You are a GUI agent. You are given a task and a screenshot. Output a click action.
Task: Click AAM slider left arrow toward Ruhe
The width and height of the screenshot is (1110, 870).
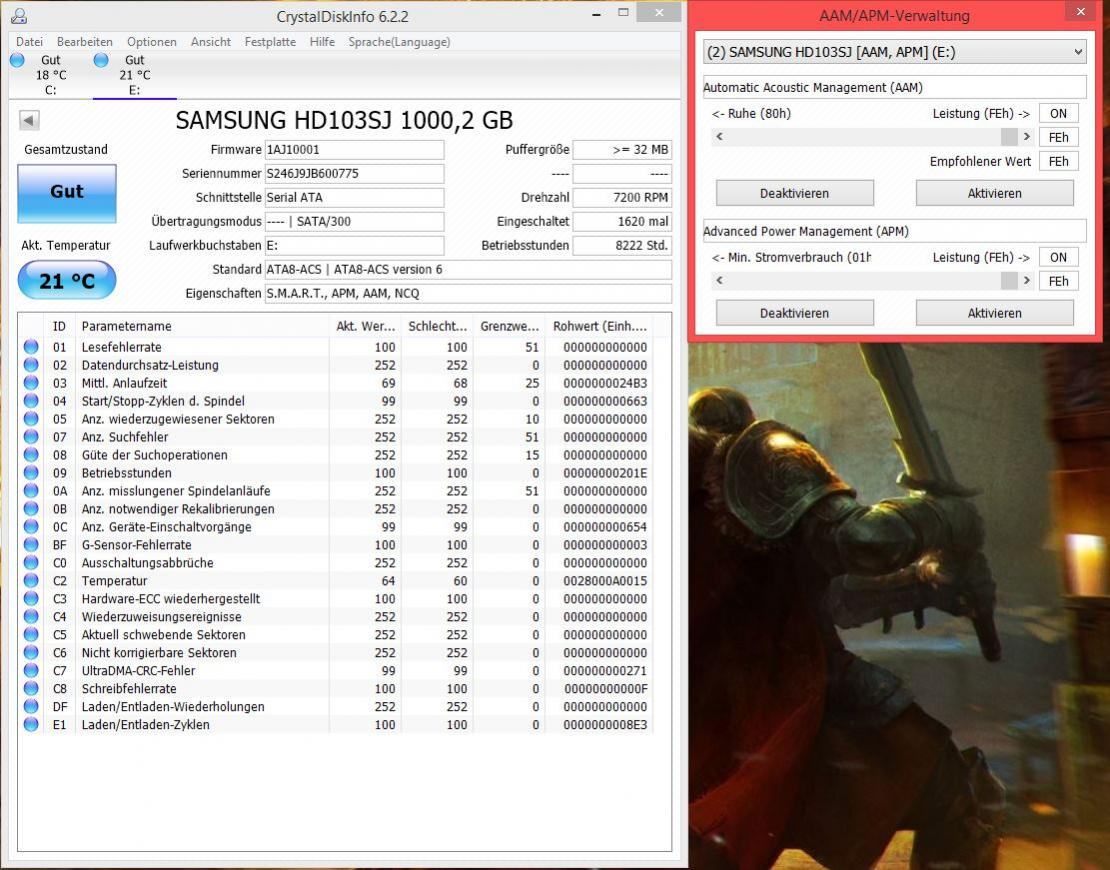(720, 137)
